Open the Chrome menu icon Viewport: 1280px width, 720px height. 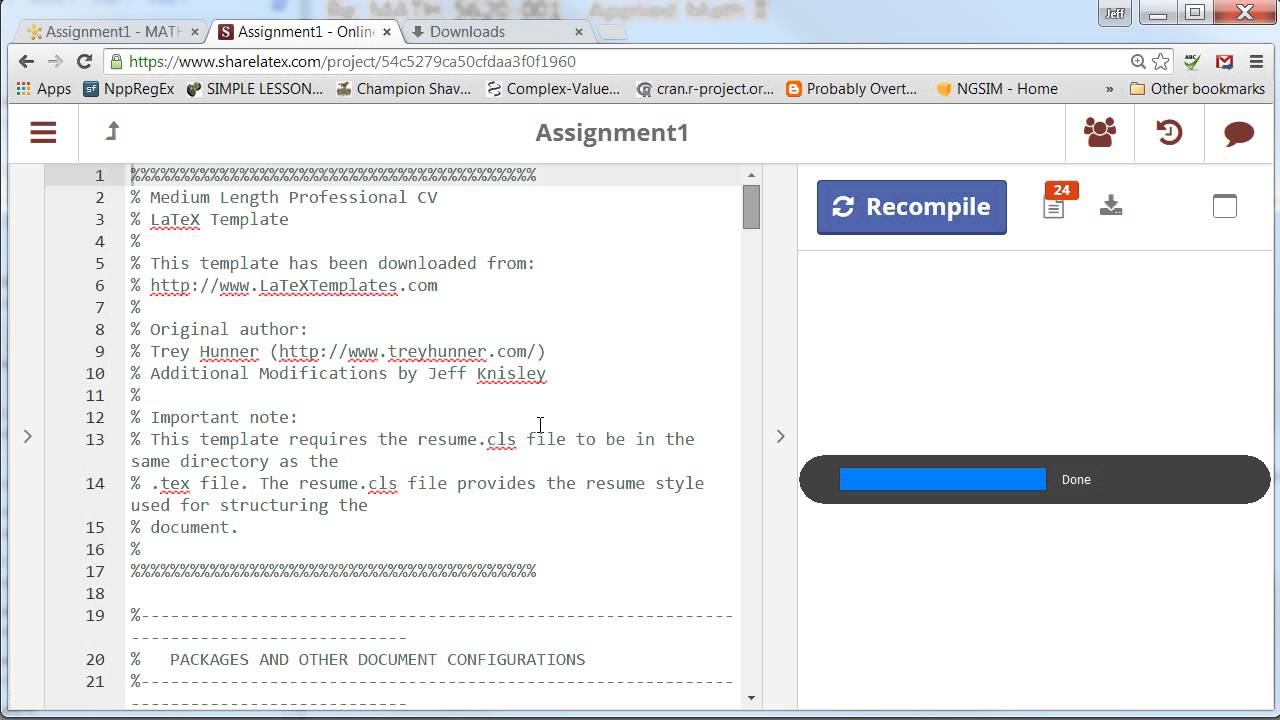(x=1257, y=61)
